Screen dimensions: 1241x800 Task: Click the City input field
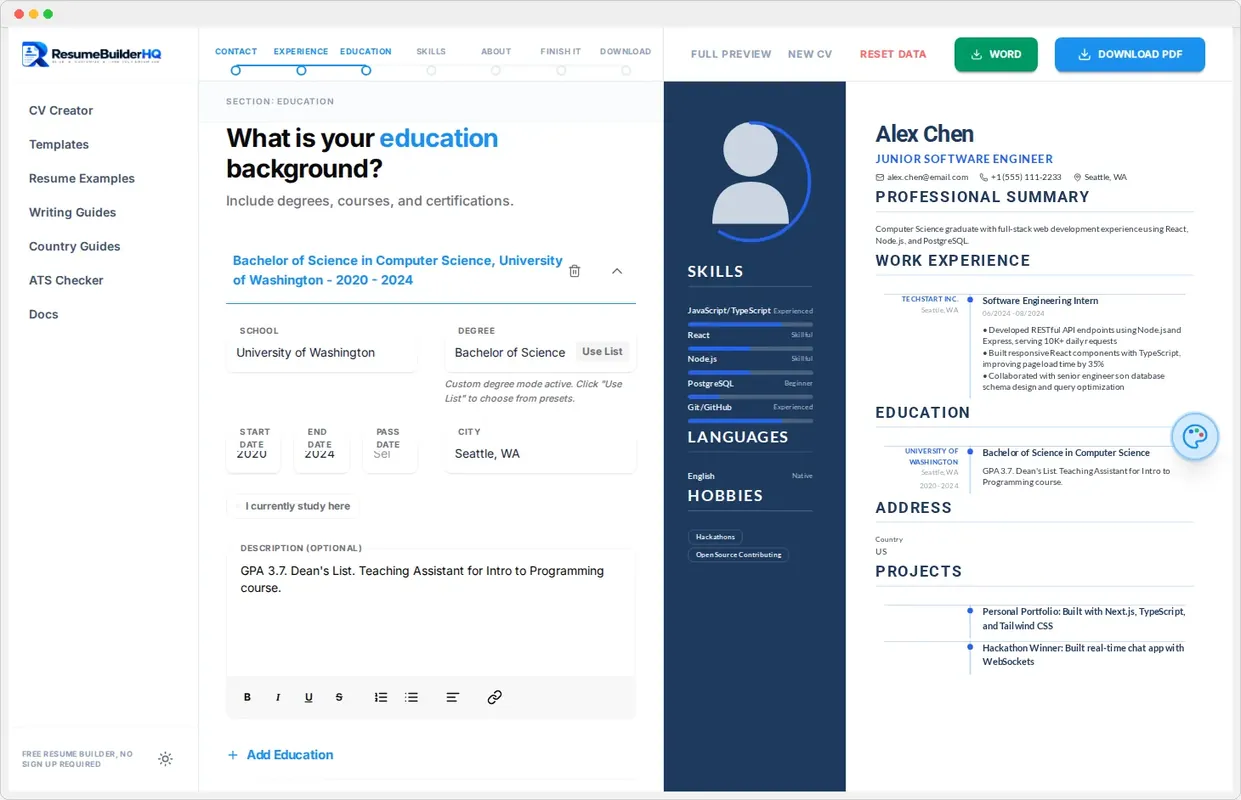click(541, 454)
